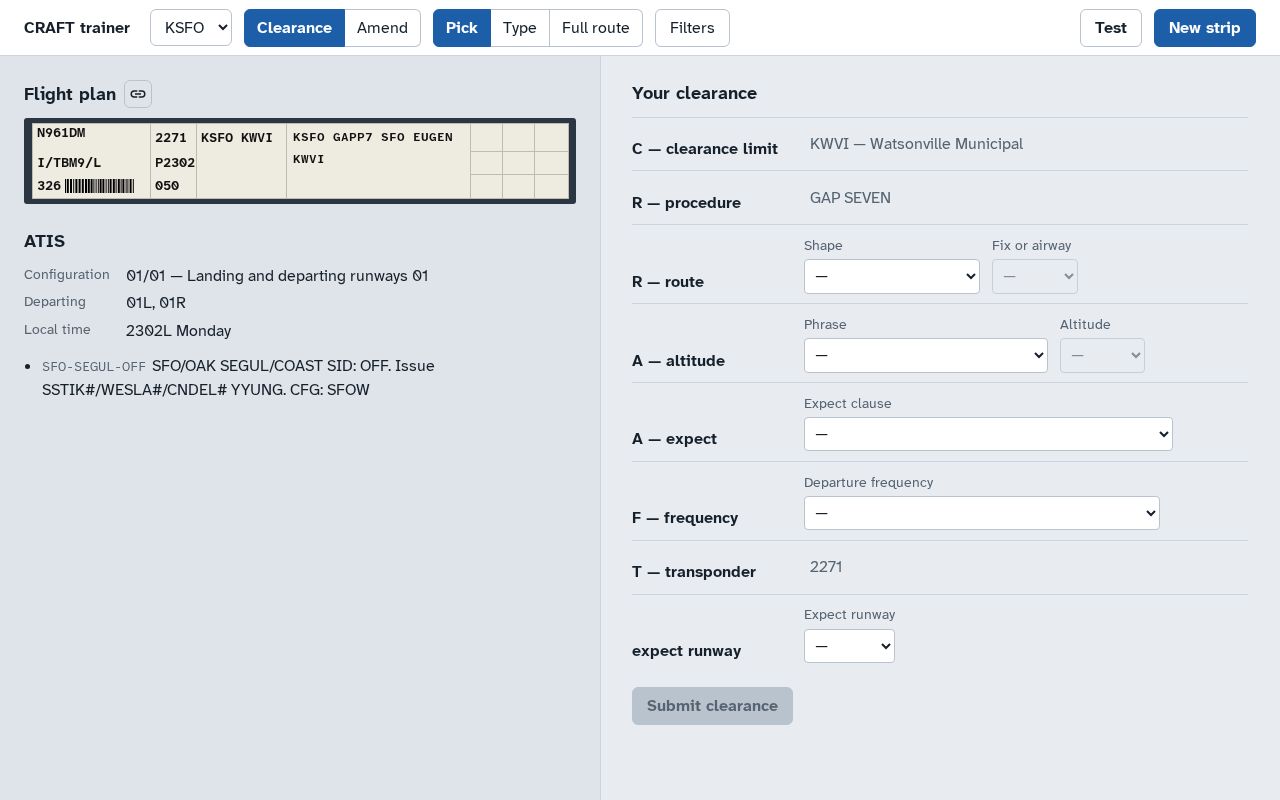Select Pick input mode
1280x800 pixels.
pyautogui.click(x=461, y=28)
